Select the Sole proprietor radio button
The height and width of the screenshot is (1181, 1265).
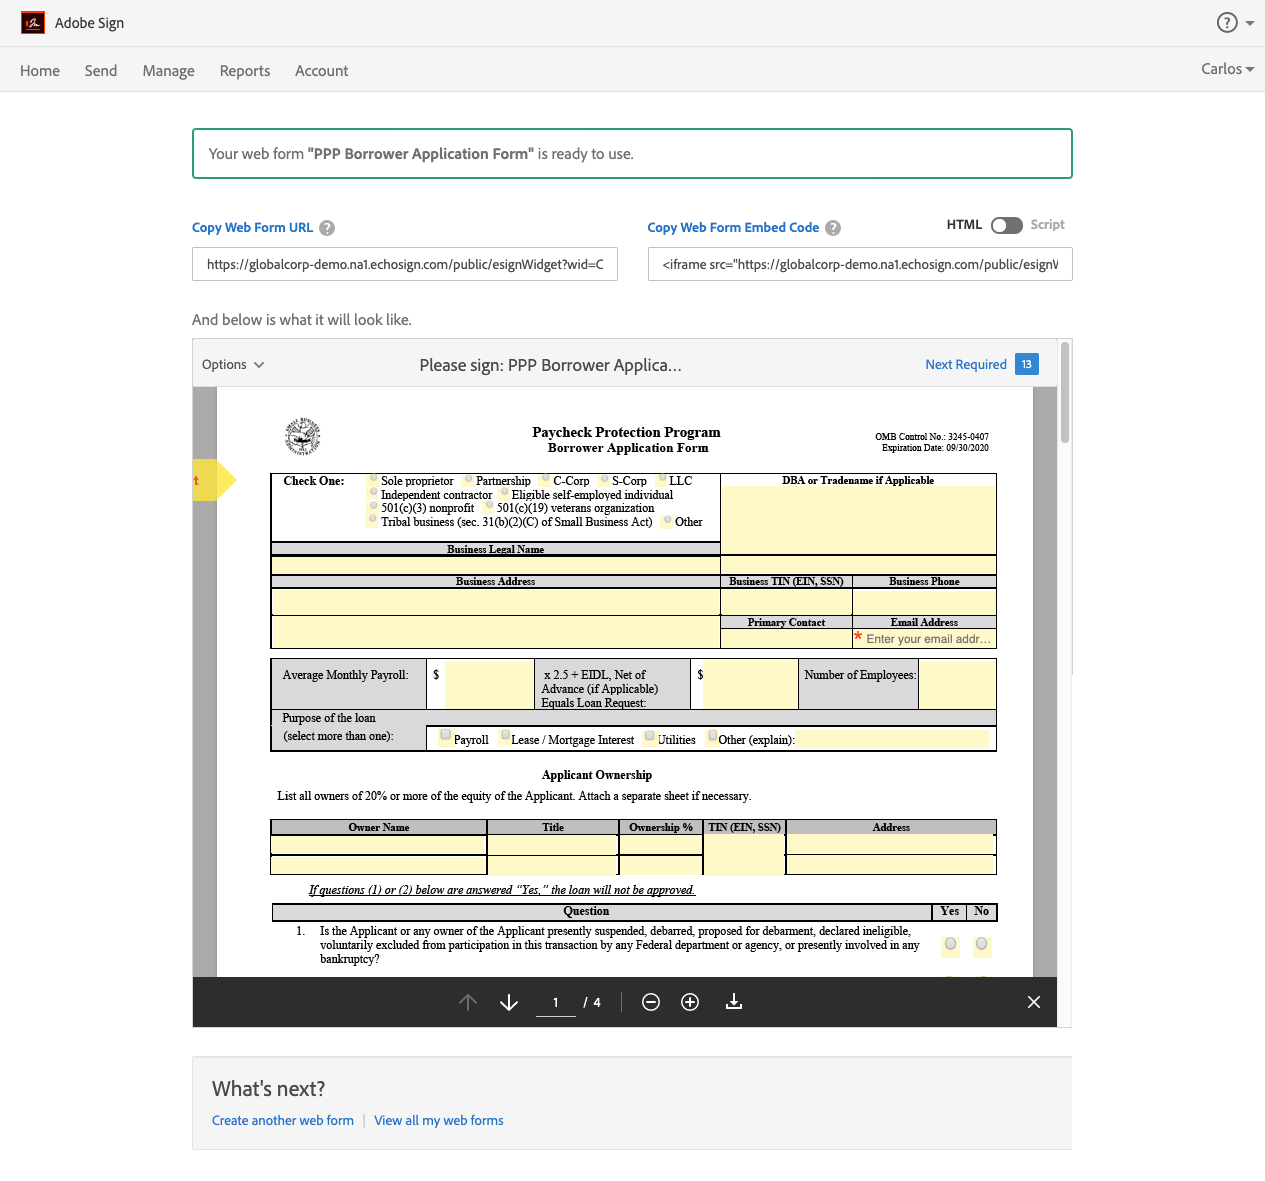click(374, 479)
